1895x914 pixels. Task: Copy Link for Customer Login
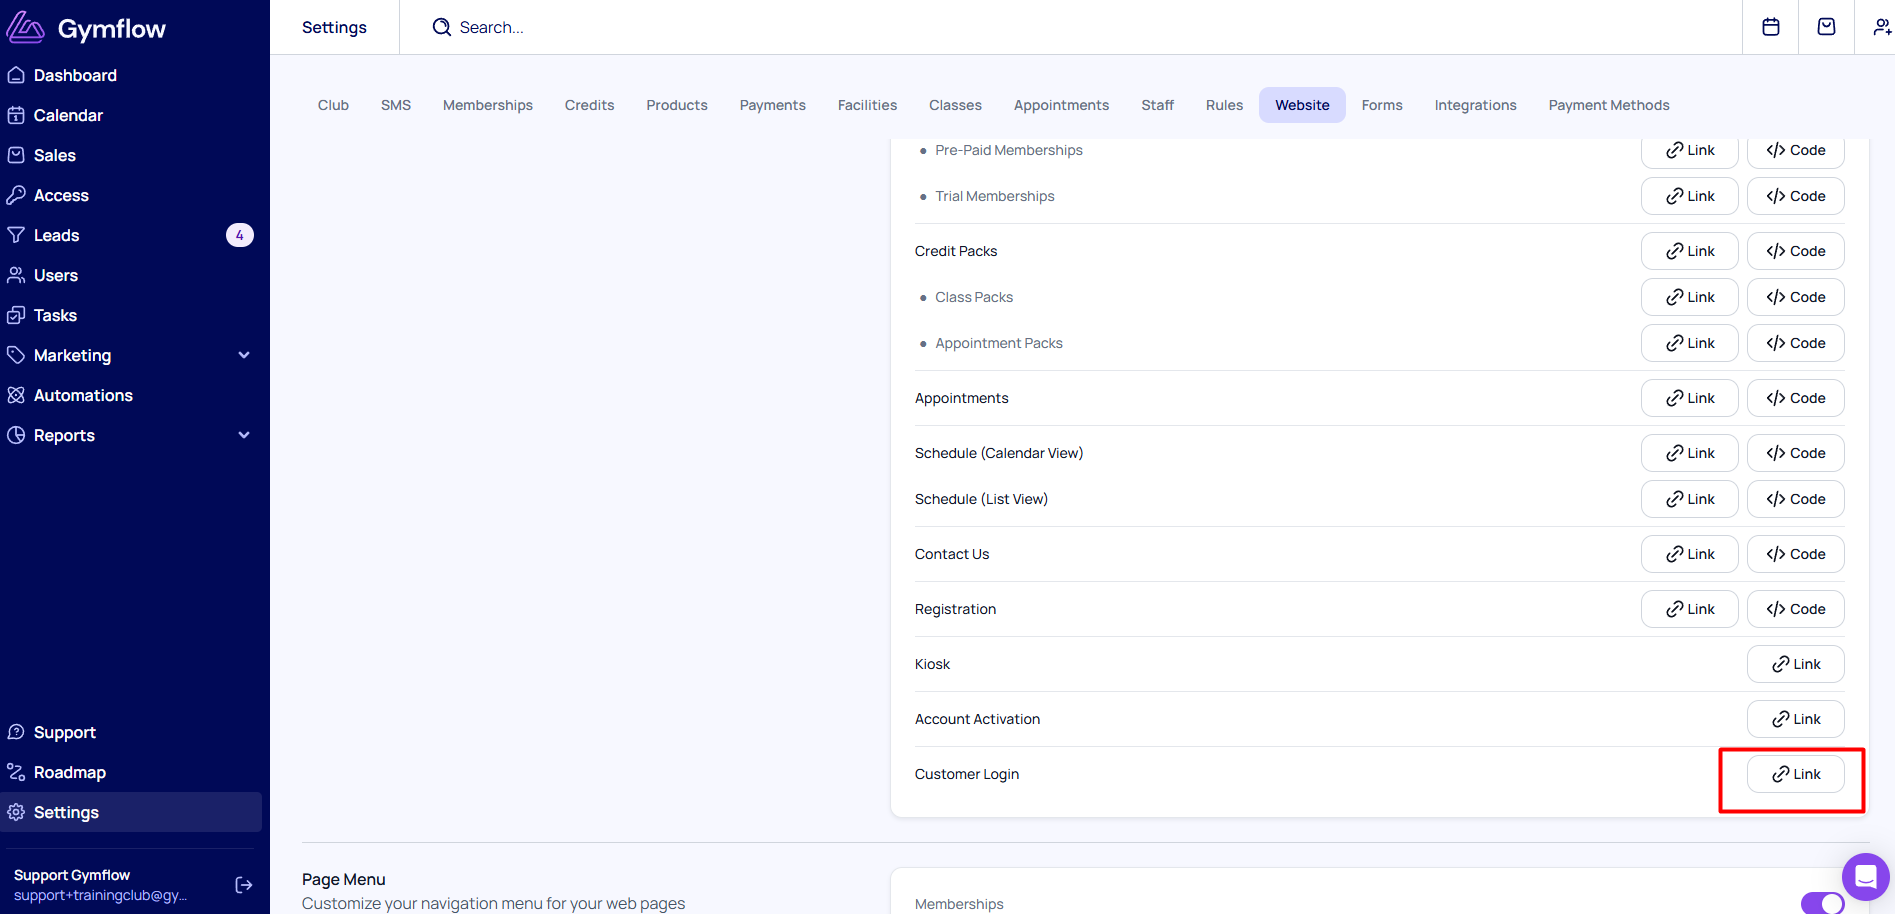1796,774
